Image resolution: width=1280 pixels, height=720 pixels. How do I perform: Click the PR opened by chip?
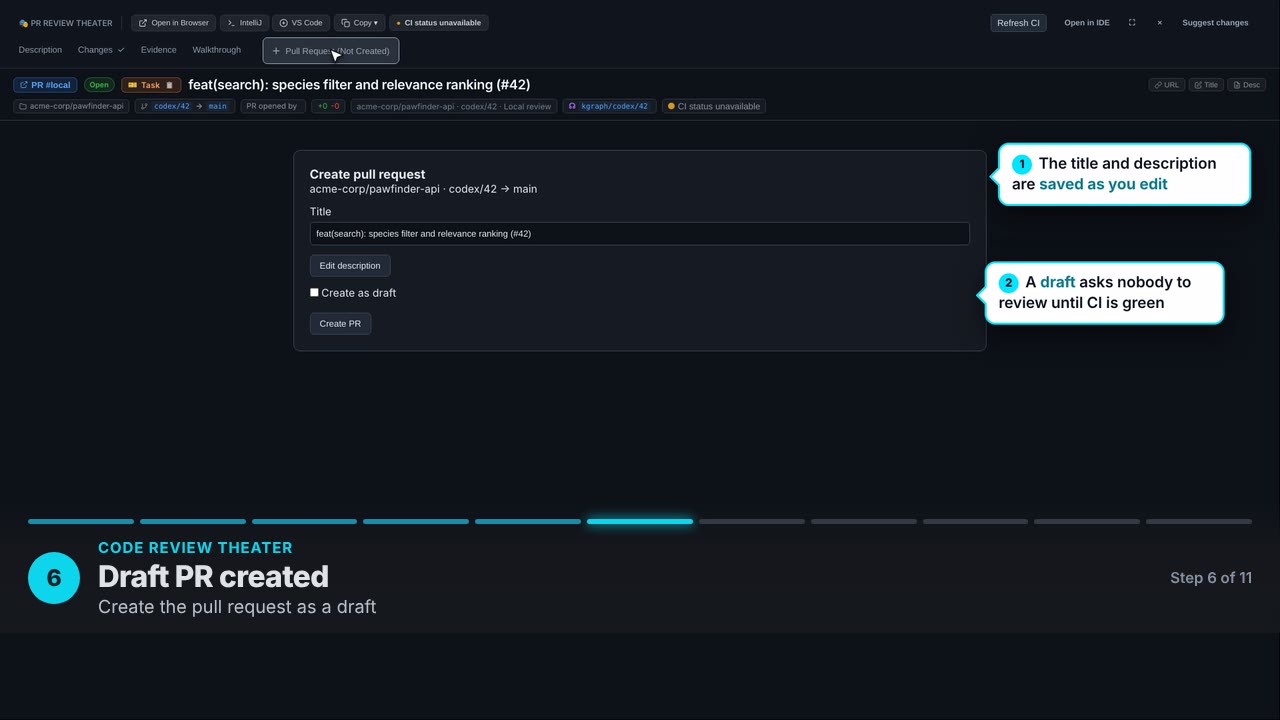click(273, 106)
